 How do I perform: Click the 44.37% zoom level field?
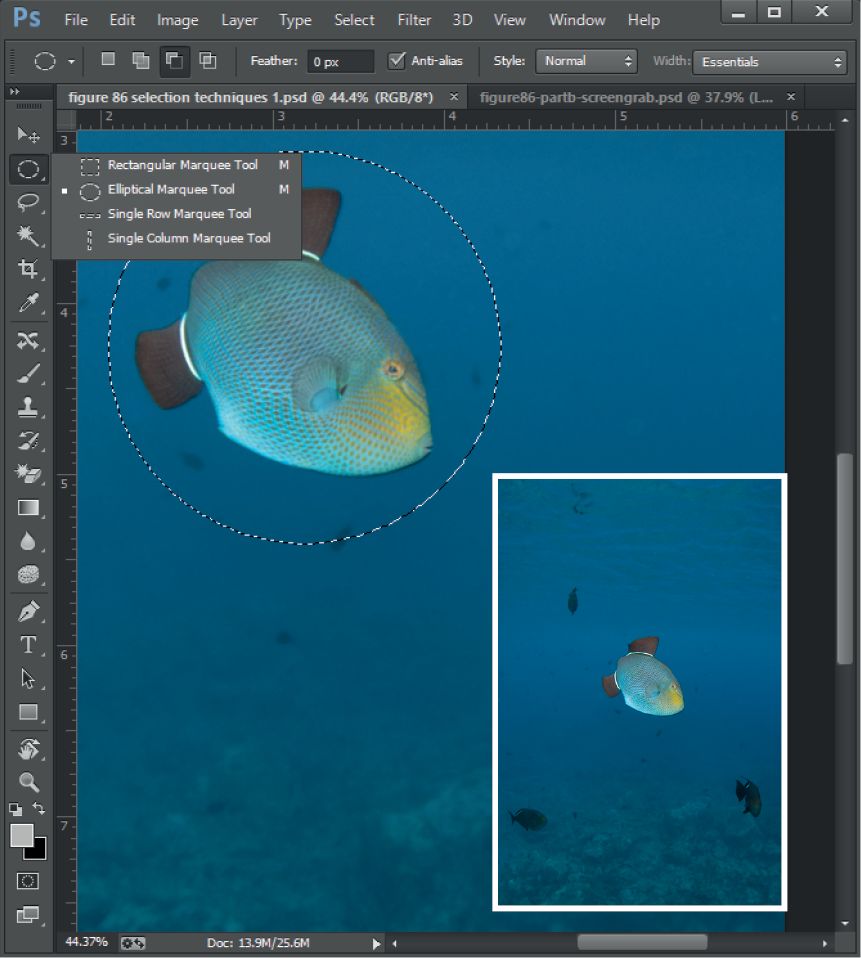point(86,942)
